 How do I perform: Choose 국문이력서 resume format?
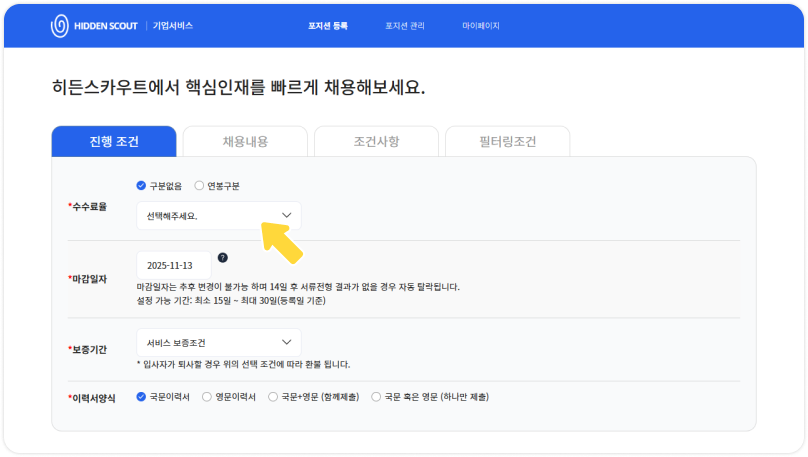point(141,397)
